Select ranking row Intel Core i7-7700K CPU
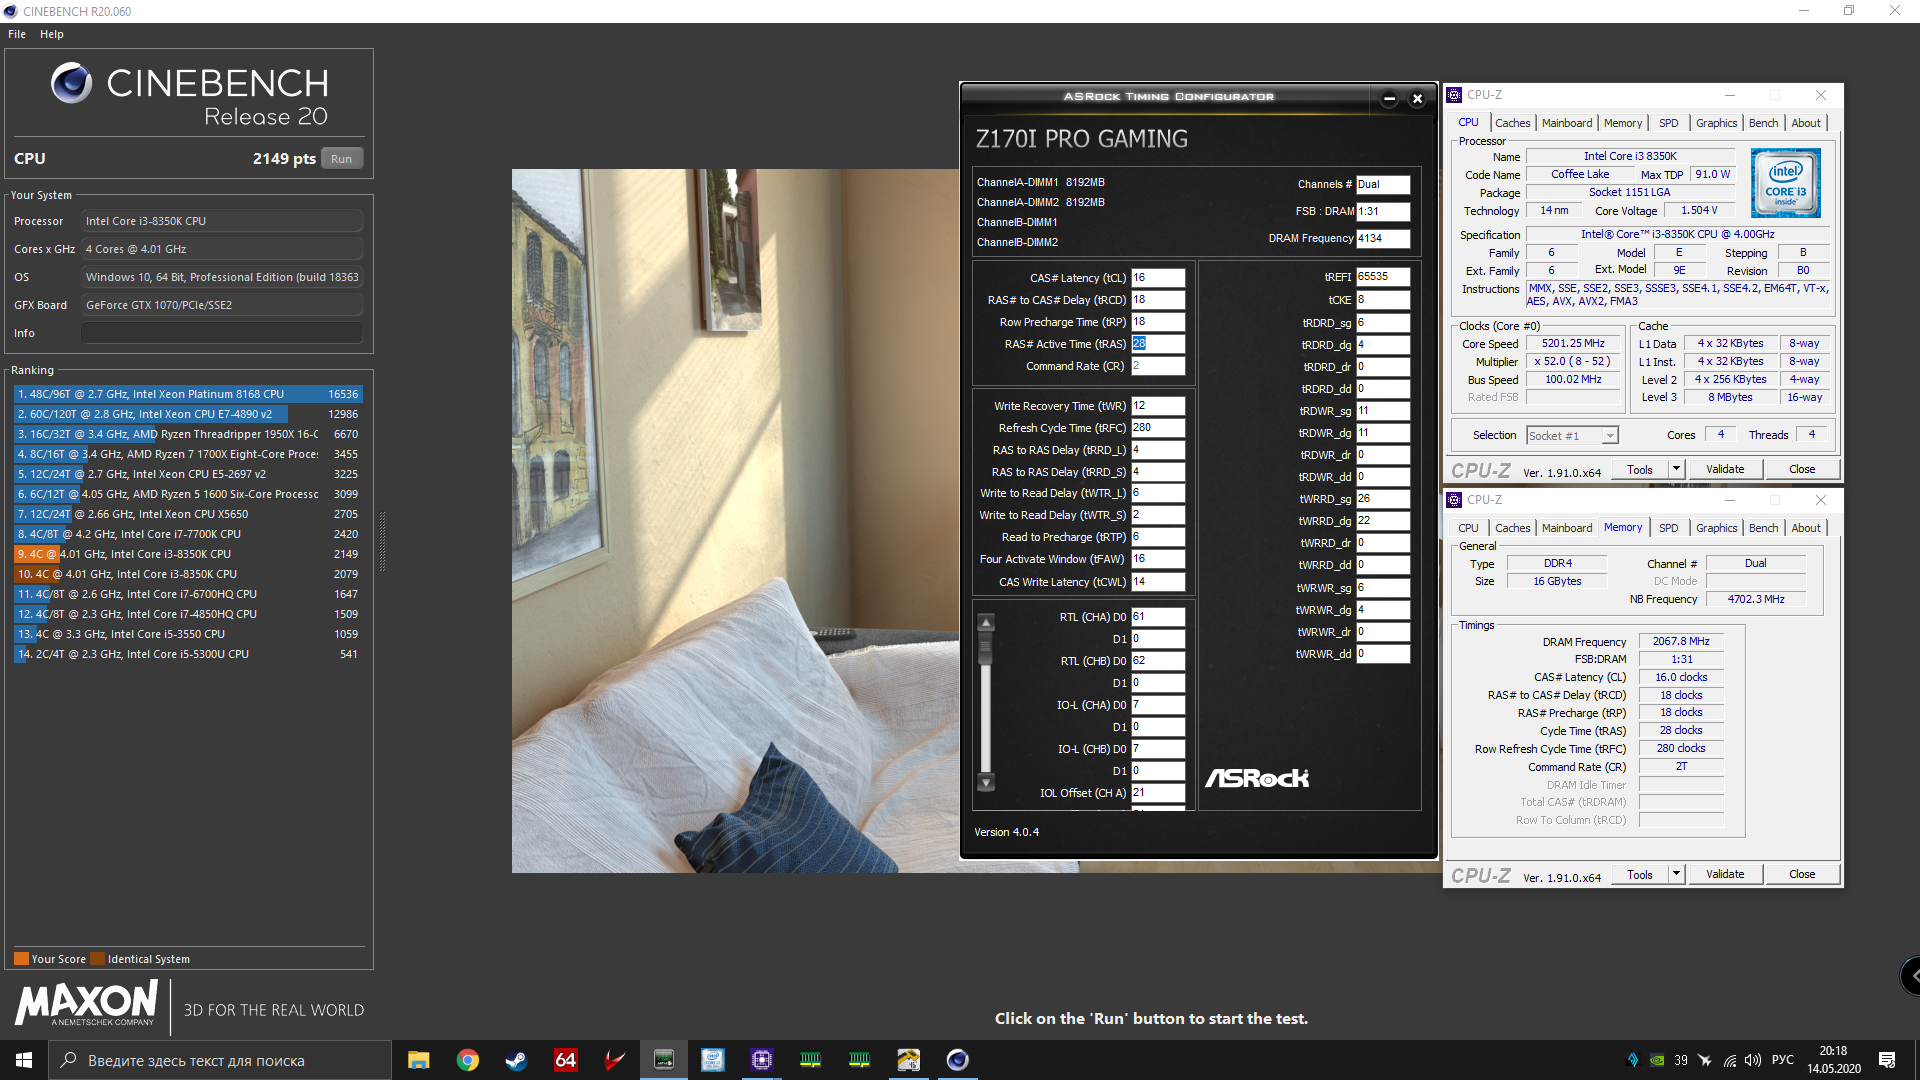The height and width of the screenshot is (1080, 1920). (x=188, y=534)
